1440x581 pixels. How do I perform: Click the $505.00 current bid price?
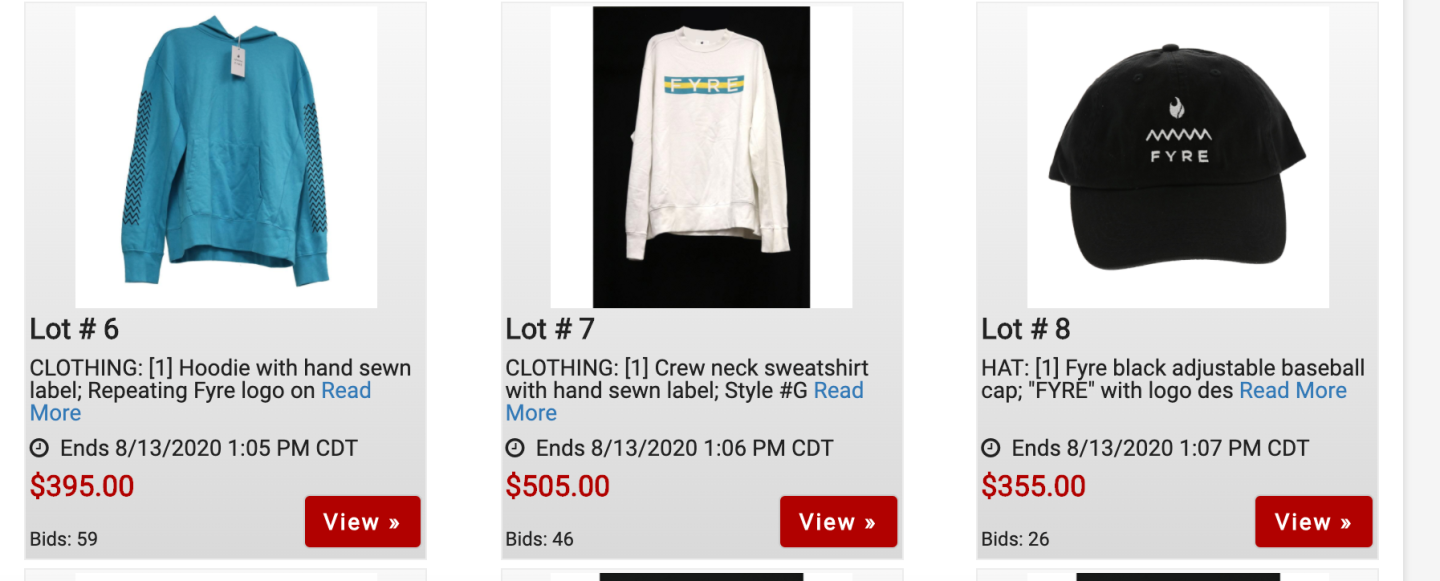click(x=558, y=486)
